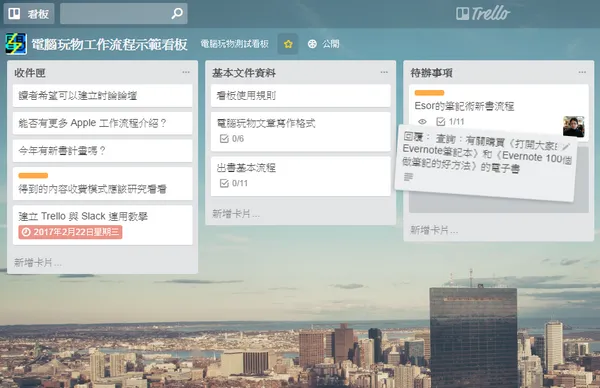Open card 看板使用規則

tap(301, 95)
